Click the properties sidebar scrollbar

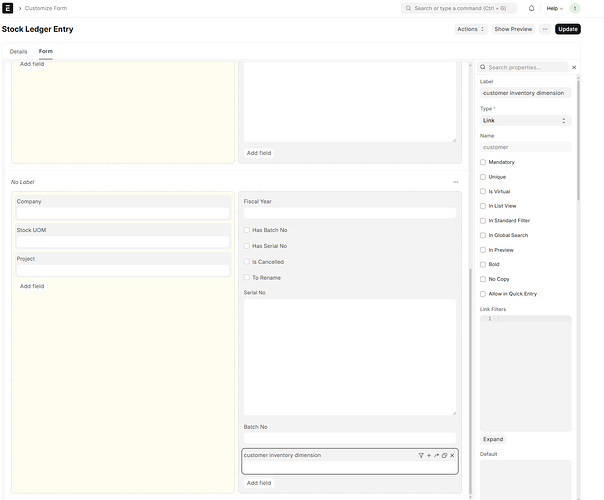578,139
